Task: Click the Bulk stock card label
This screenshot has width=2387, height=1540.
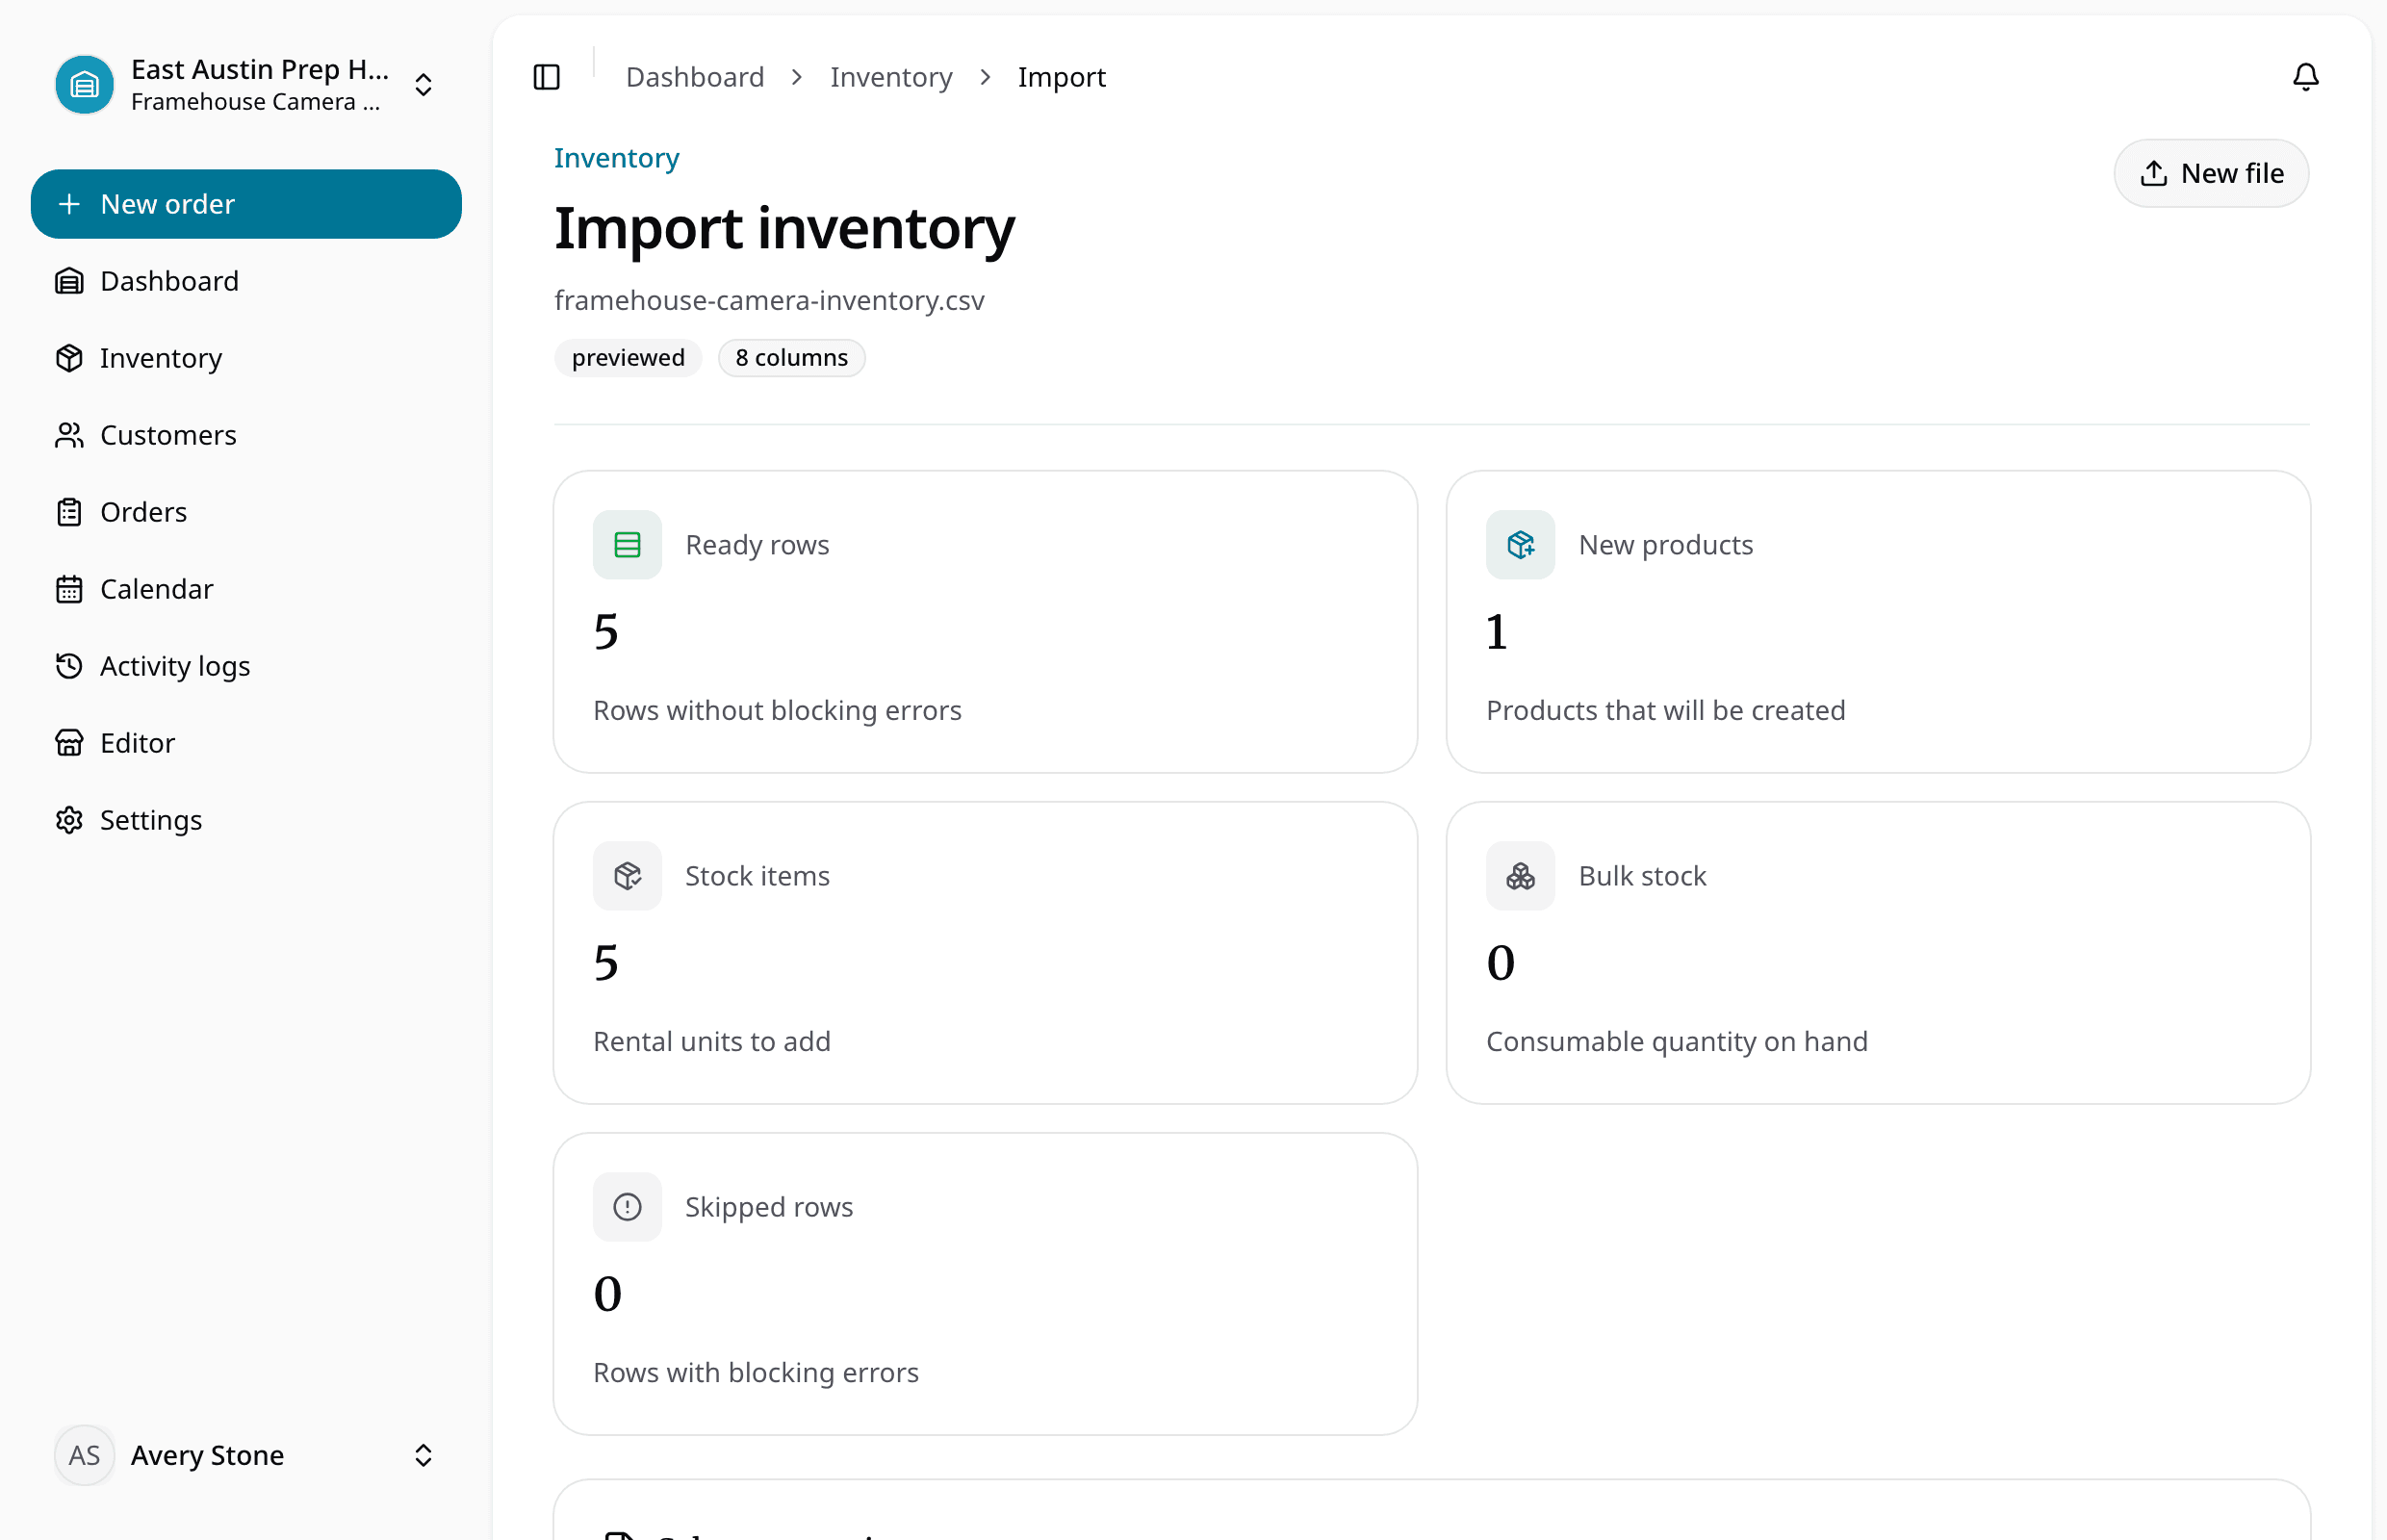Action: [1642, 876]
